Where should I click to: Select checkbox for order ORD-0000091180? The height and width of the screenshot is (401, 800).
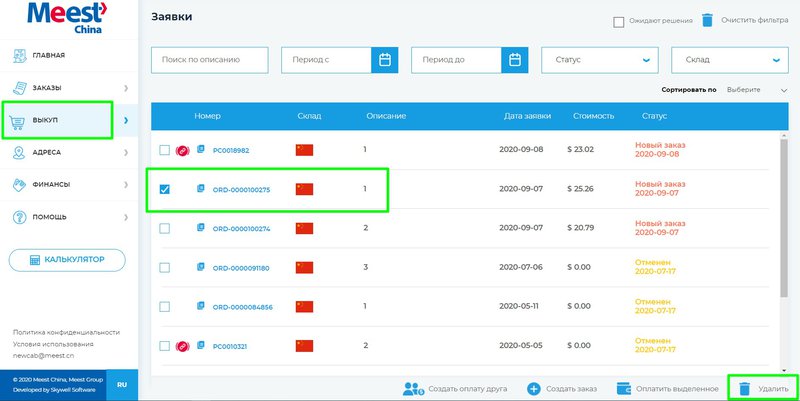tap(164, 267)
